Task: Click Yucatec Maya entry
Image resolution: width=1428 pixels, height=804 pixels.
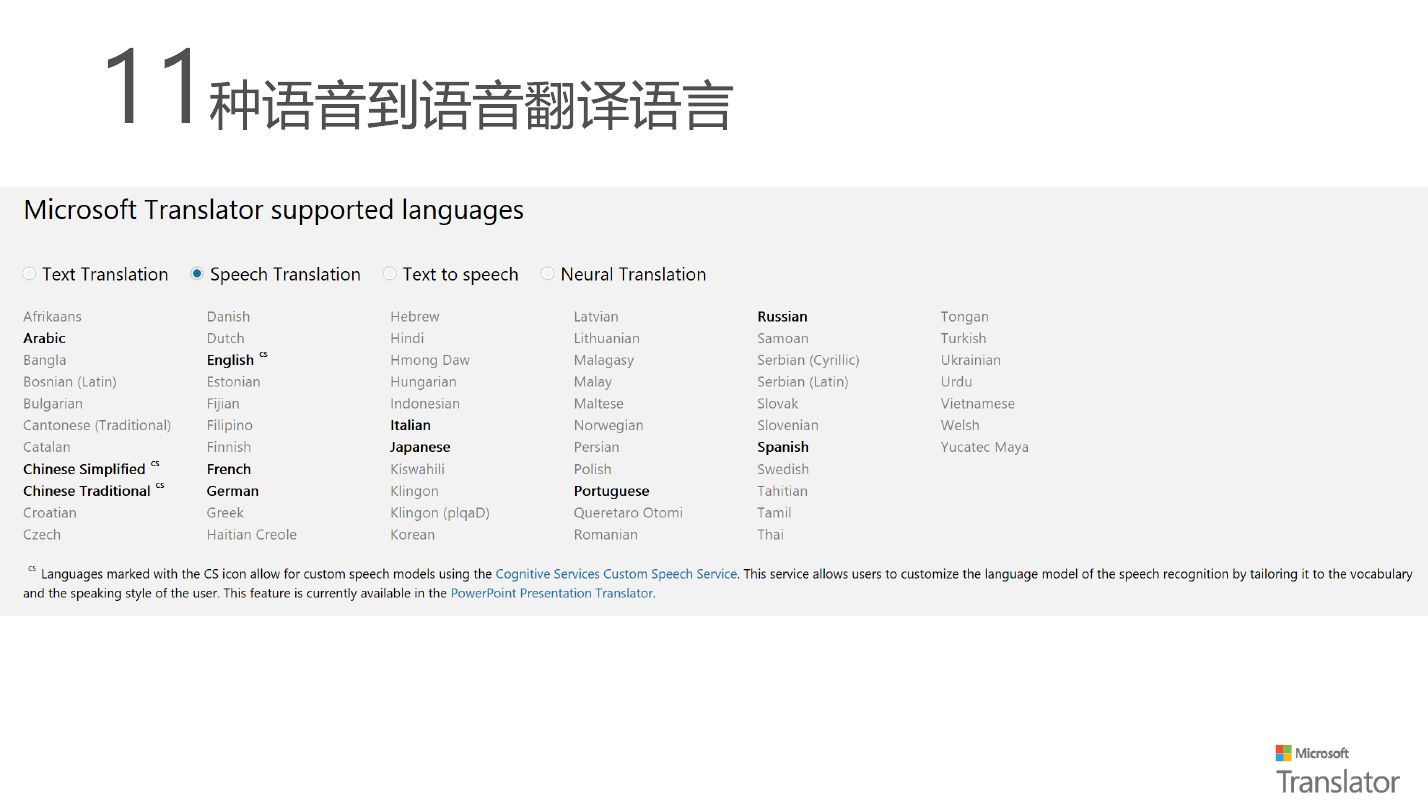Action: 984,447
